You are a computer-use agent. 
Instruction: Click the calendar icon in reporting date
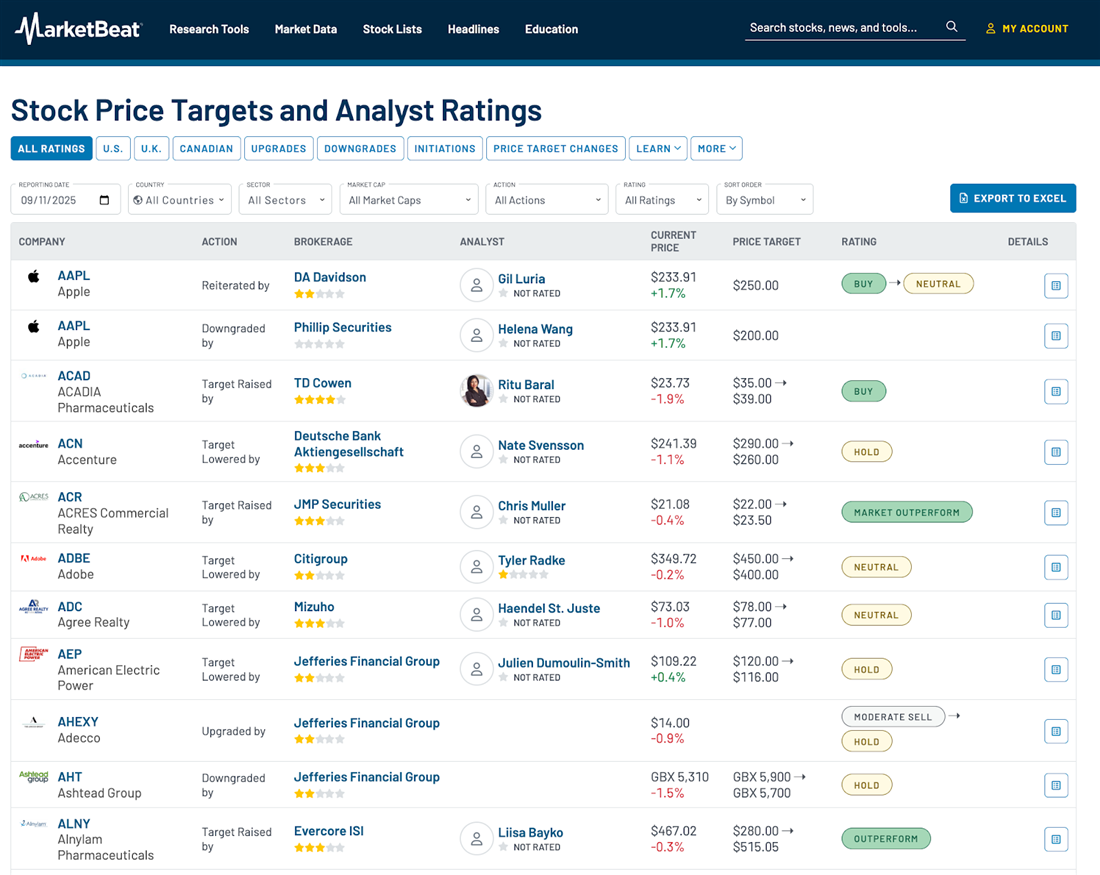pyautogui.click(x=105, y=200)
